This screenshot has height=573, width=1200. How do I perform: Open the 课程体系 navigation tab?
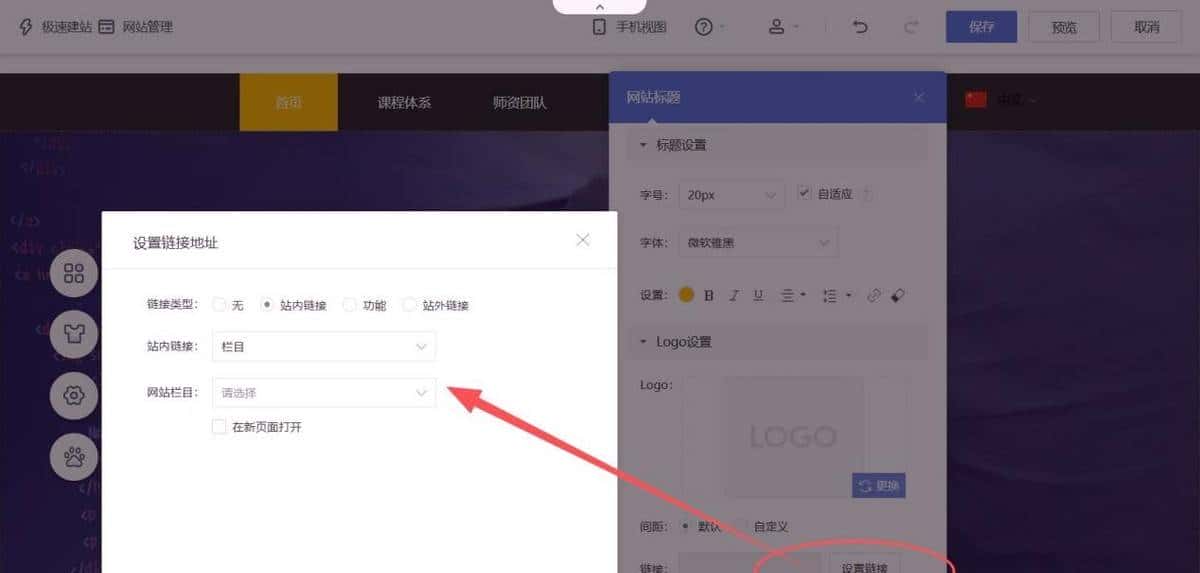pyautogui.click(x=404, y=102)
